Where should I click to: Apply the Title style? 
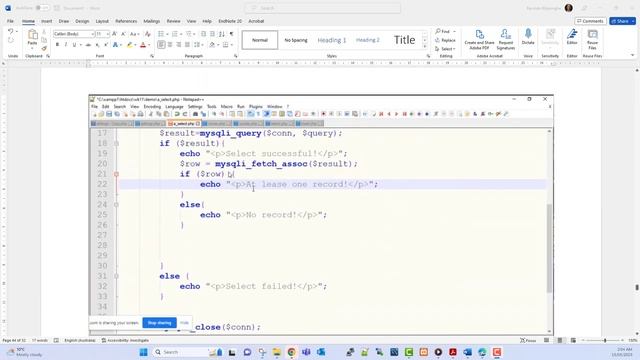(404, 40)
